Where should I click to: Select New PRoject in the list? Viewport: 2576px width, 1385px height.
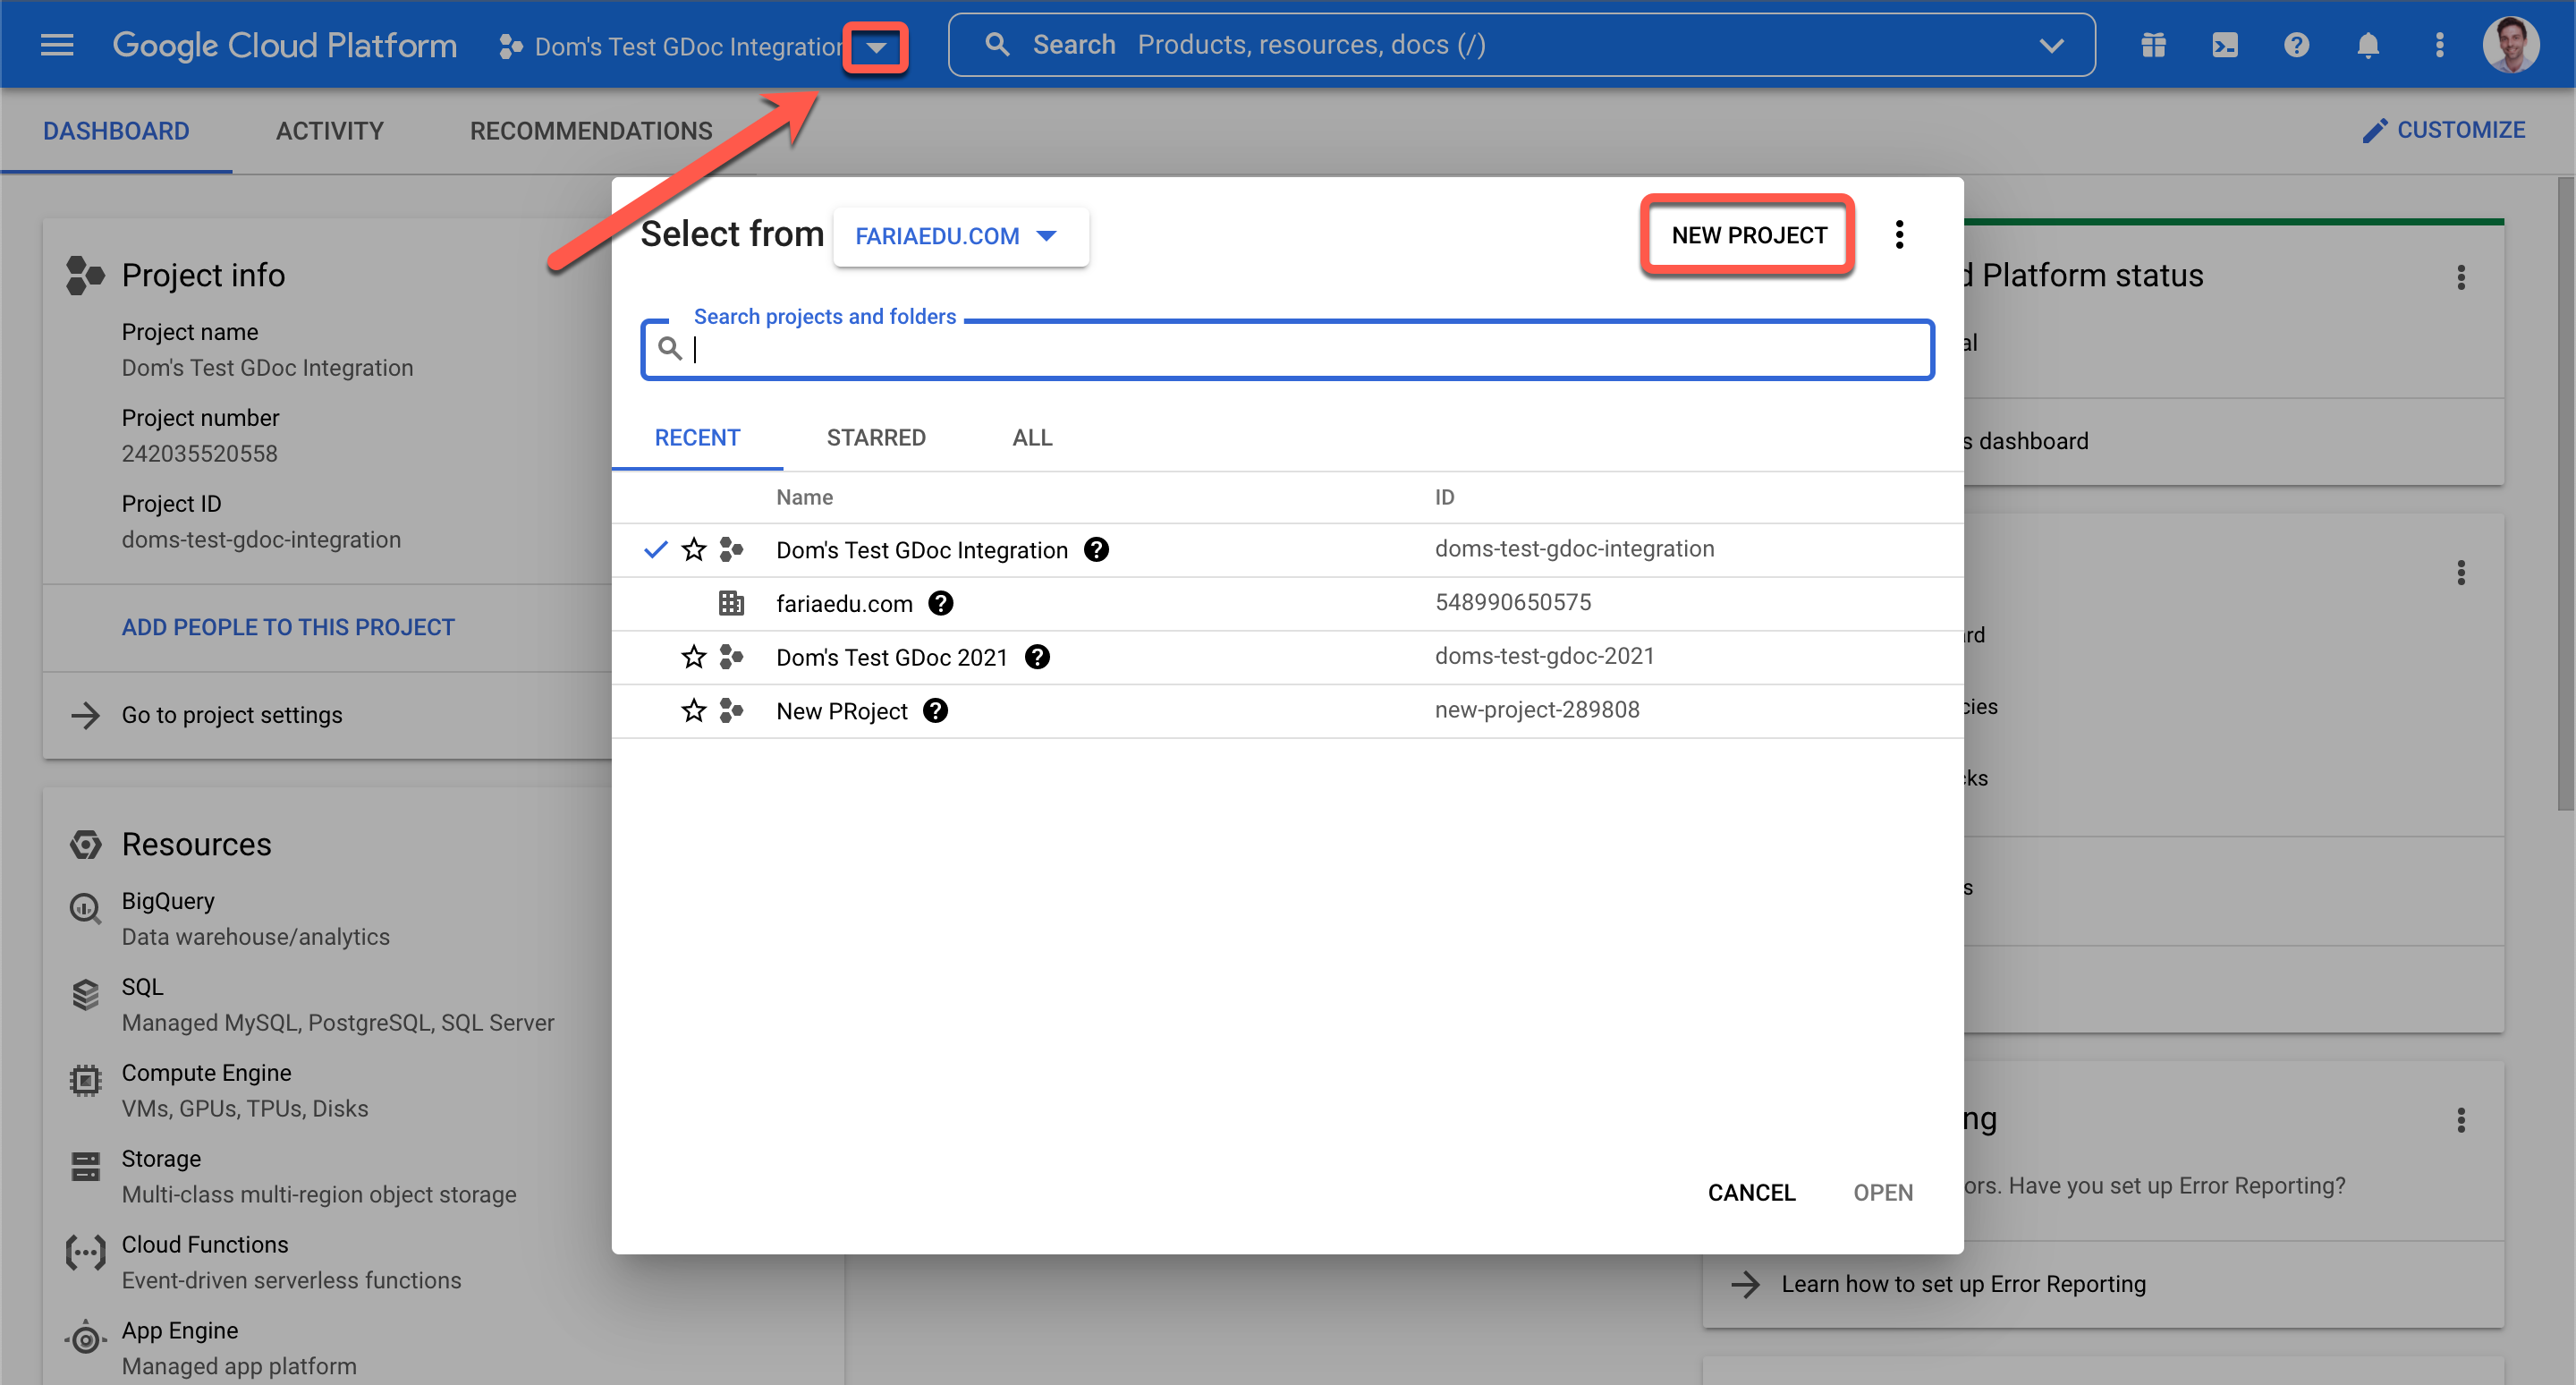coord(1287,711)
